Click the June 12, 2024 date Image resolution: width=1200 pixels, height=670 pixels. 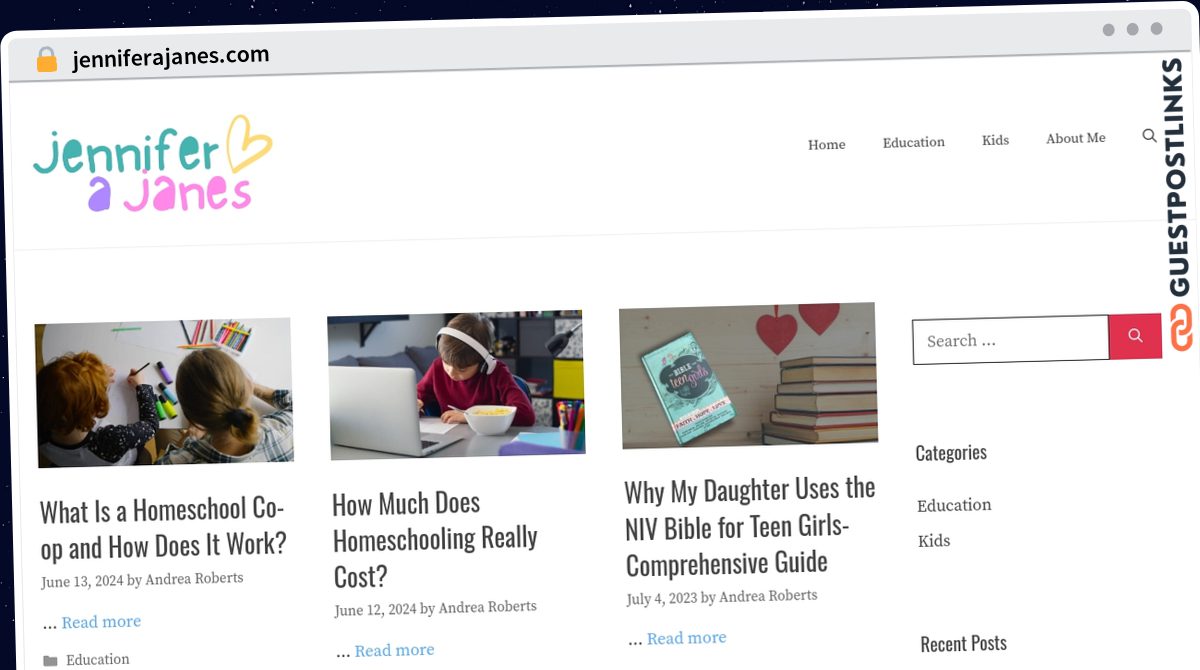click(375, 609)
